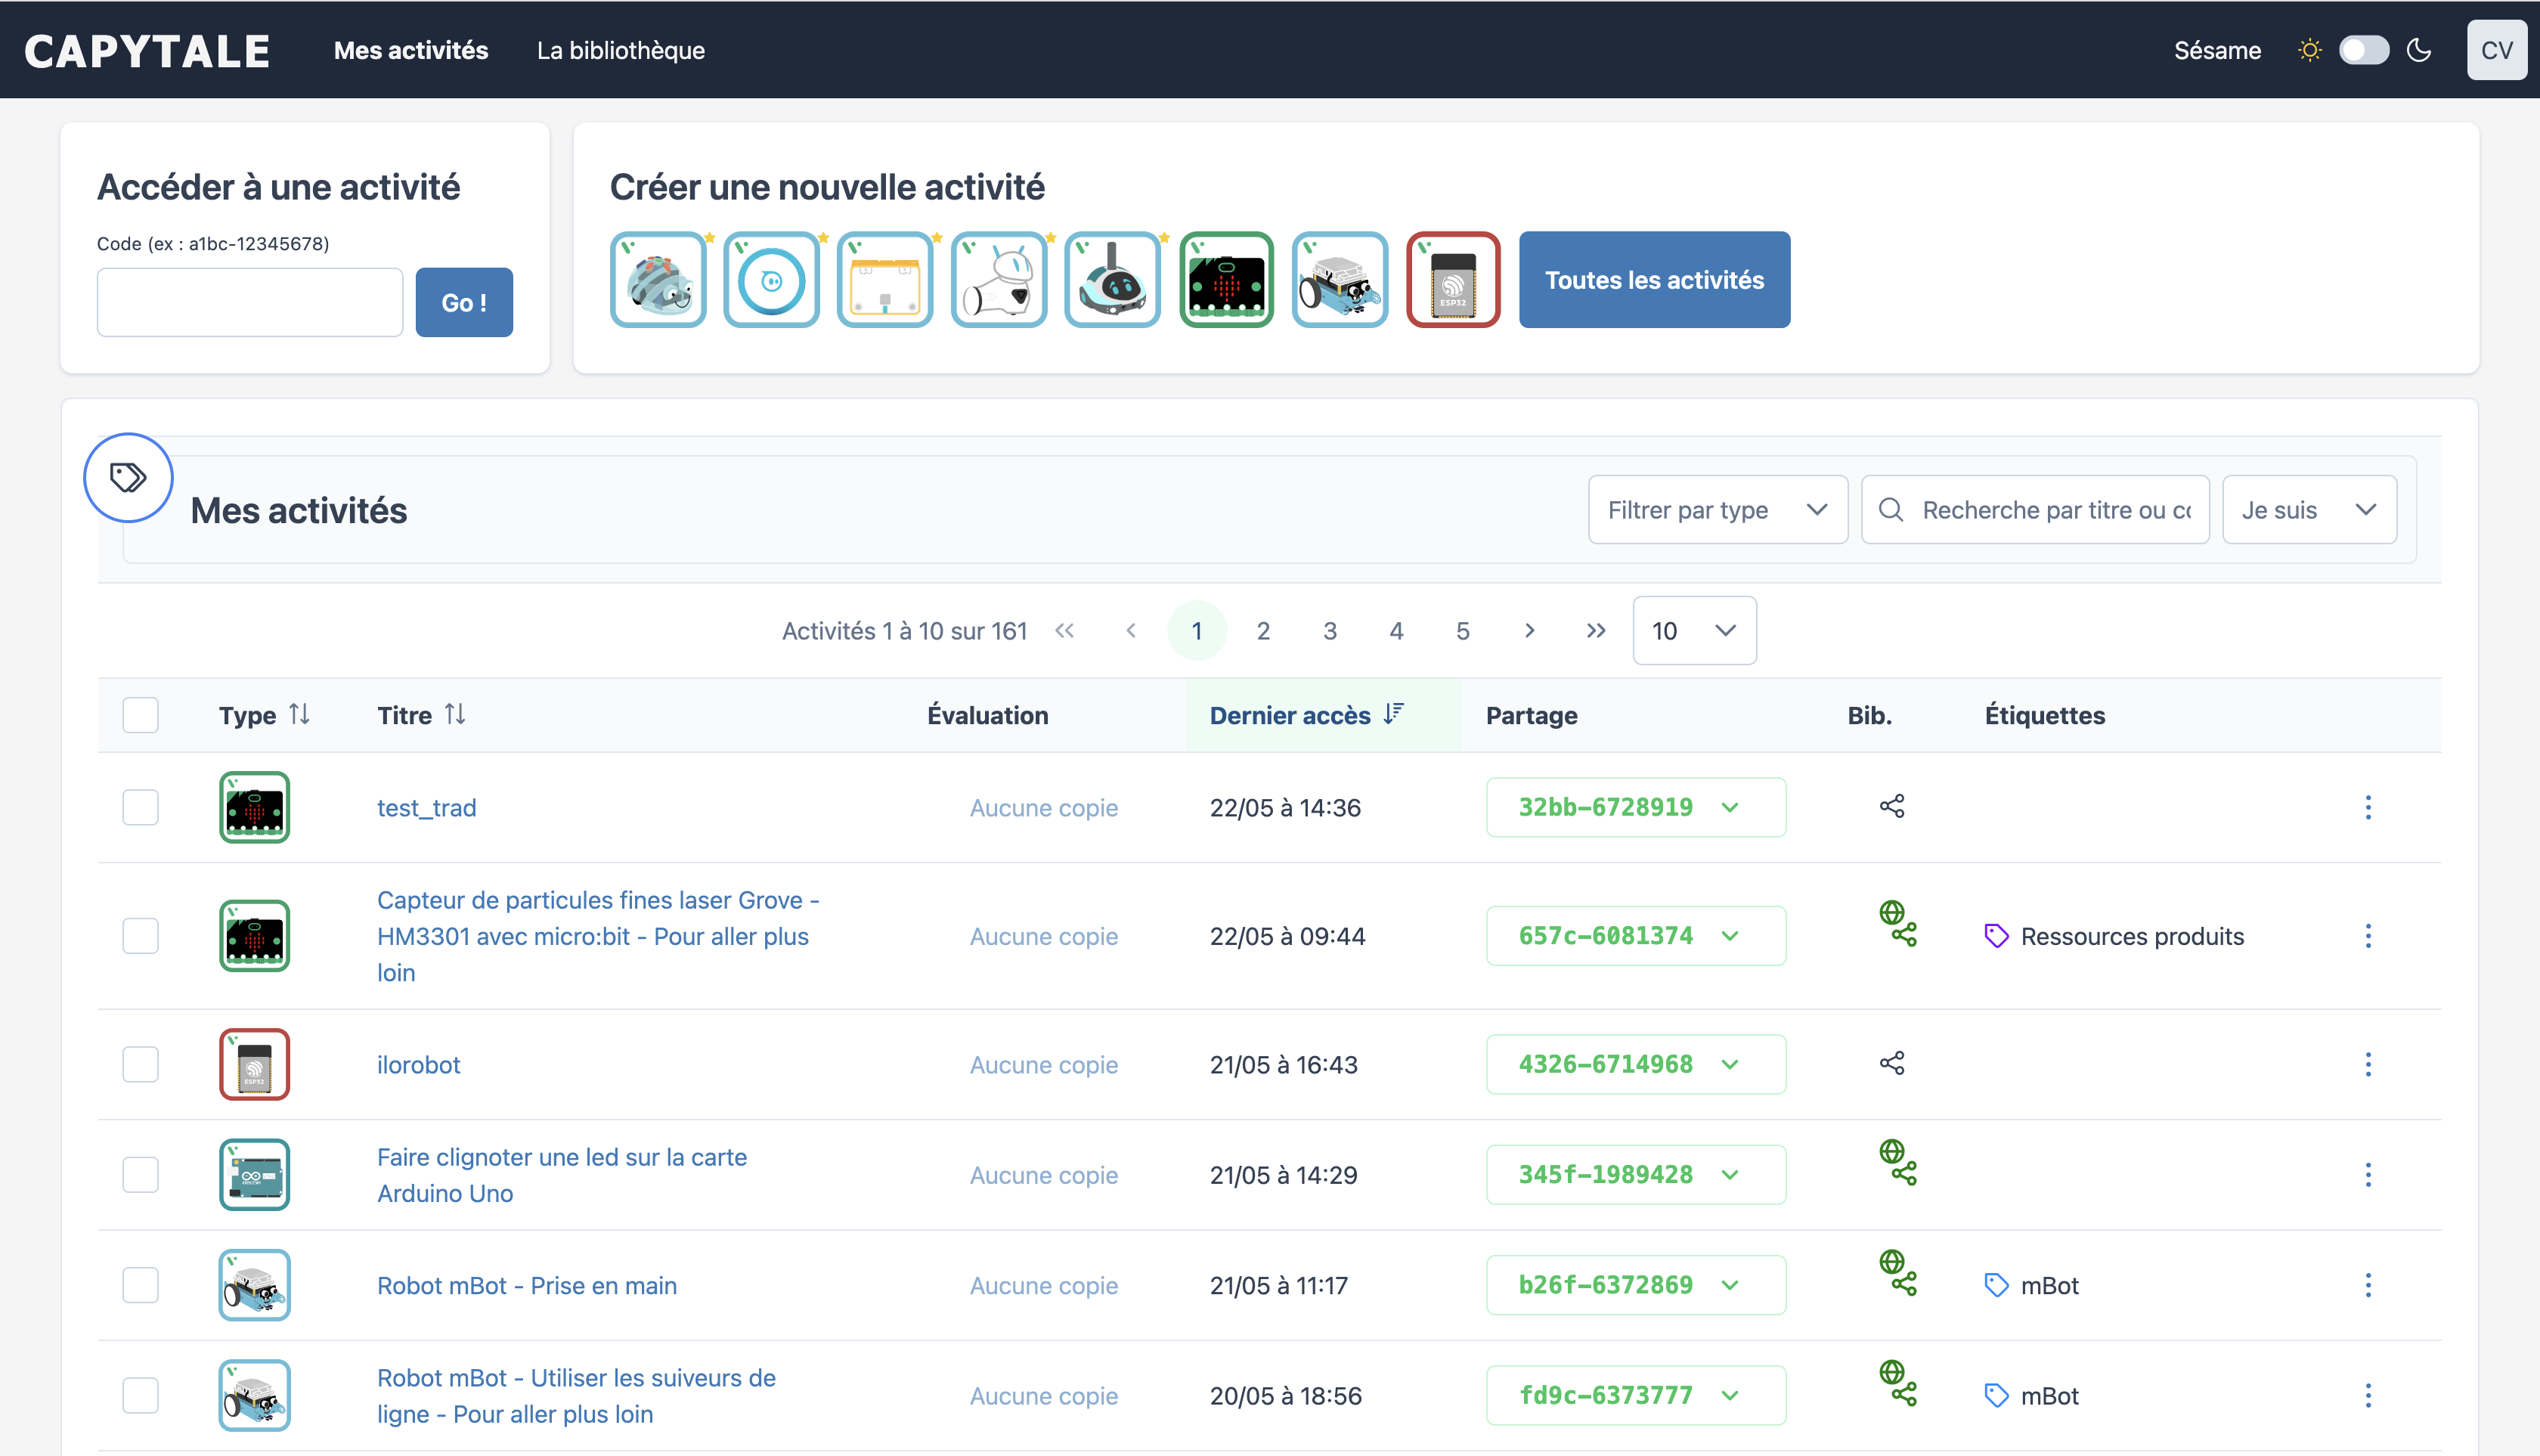The height and width of the screenshot is (1456, 2540).
Task: Expand the Je suis dropdown
Action: pyautogui.click(x=2308, y=510)
